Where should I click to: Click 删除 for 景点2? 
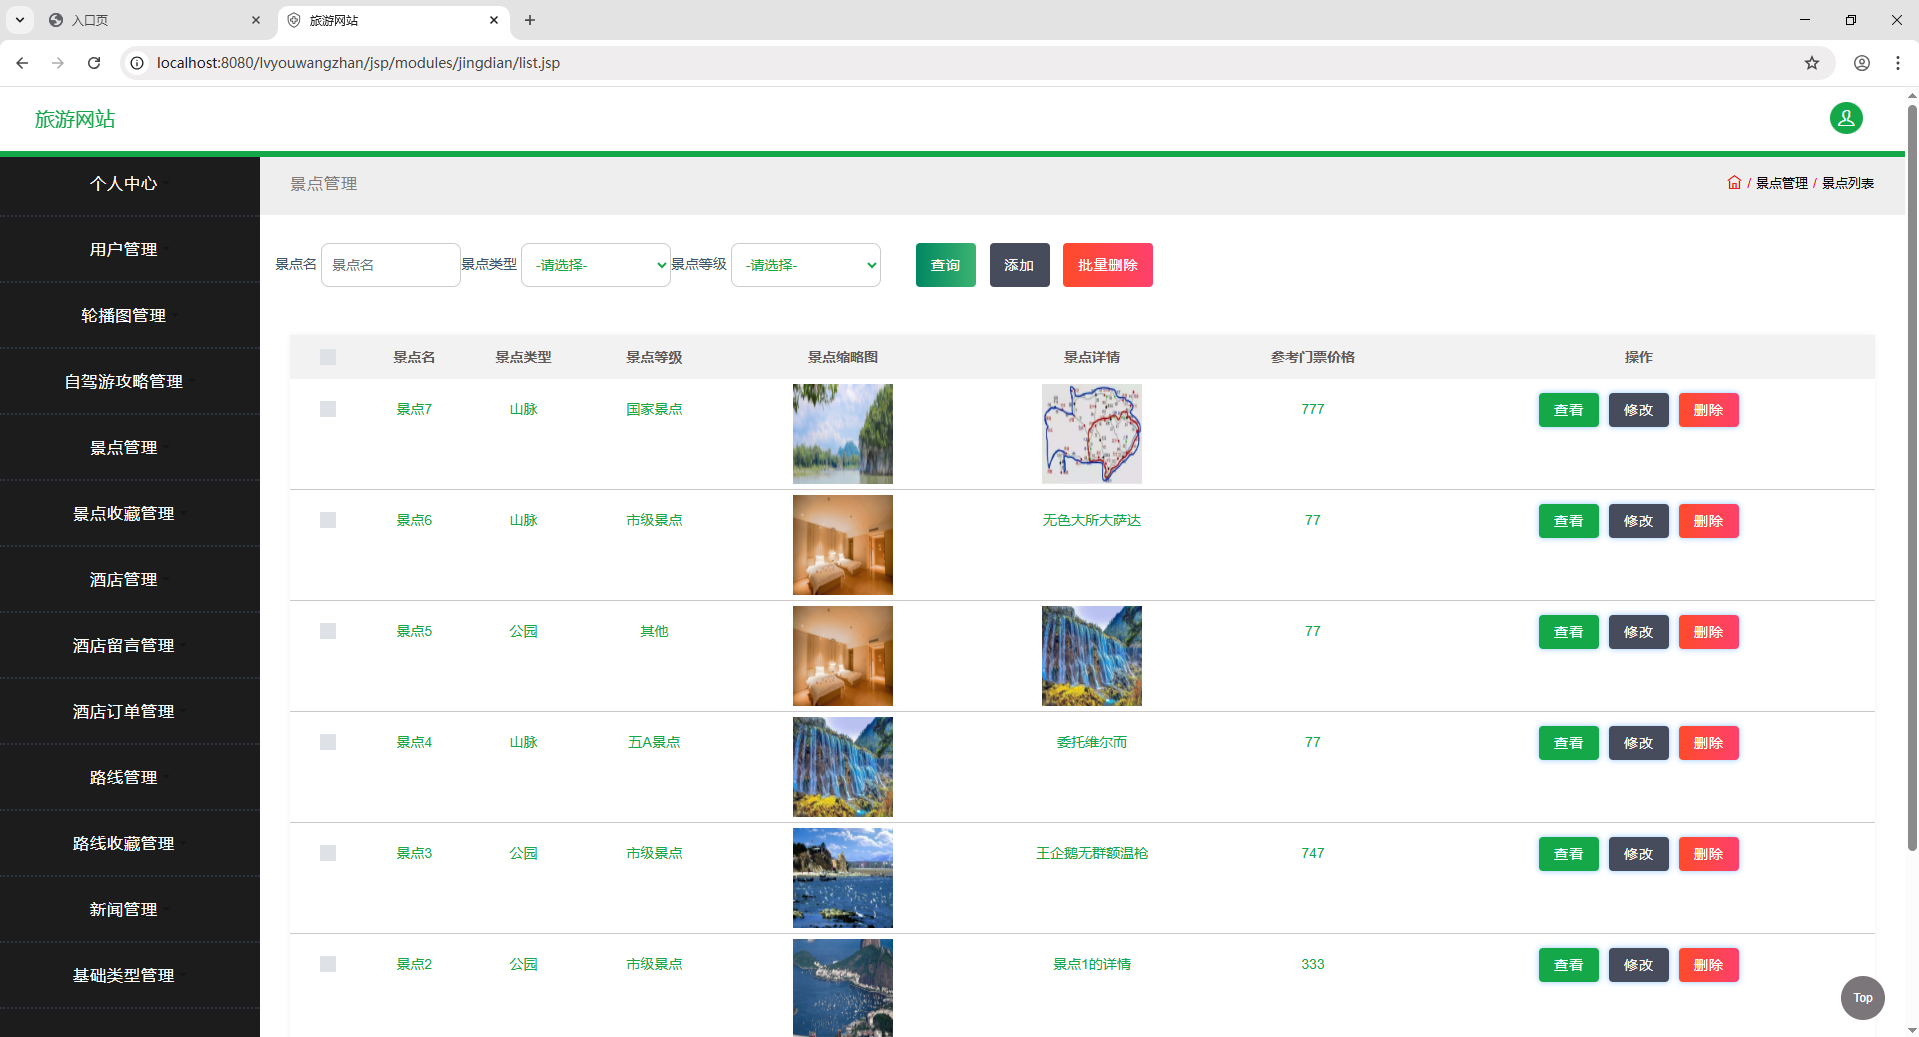[1708, 965]
